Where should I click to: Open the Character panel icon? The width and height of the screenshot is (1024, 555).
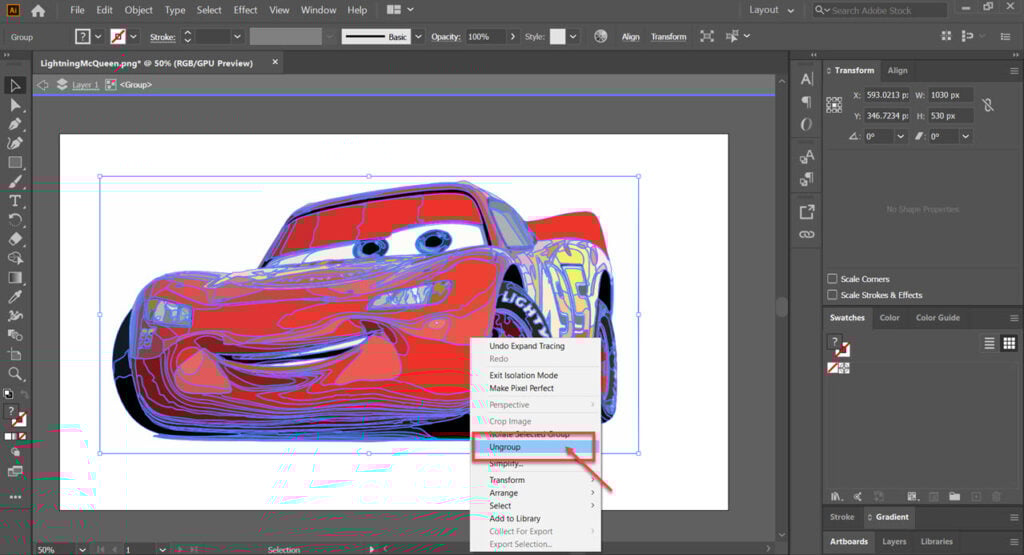pyautogui.click(x=807, y=79)
